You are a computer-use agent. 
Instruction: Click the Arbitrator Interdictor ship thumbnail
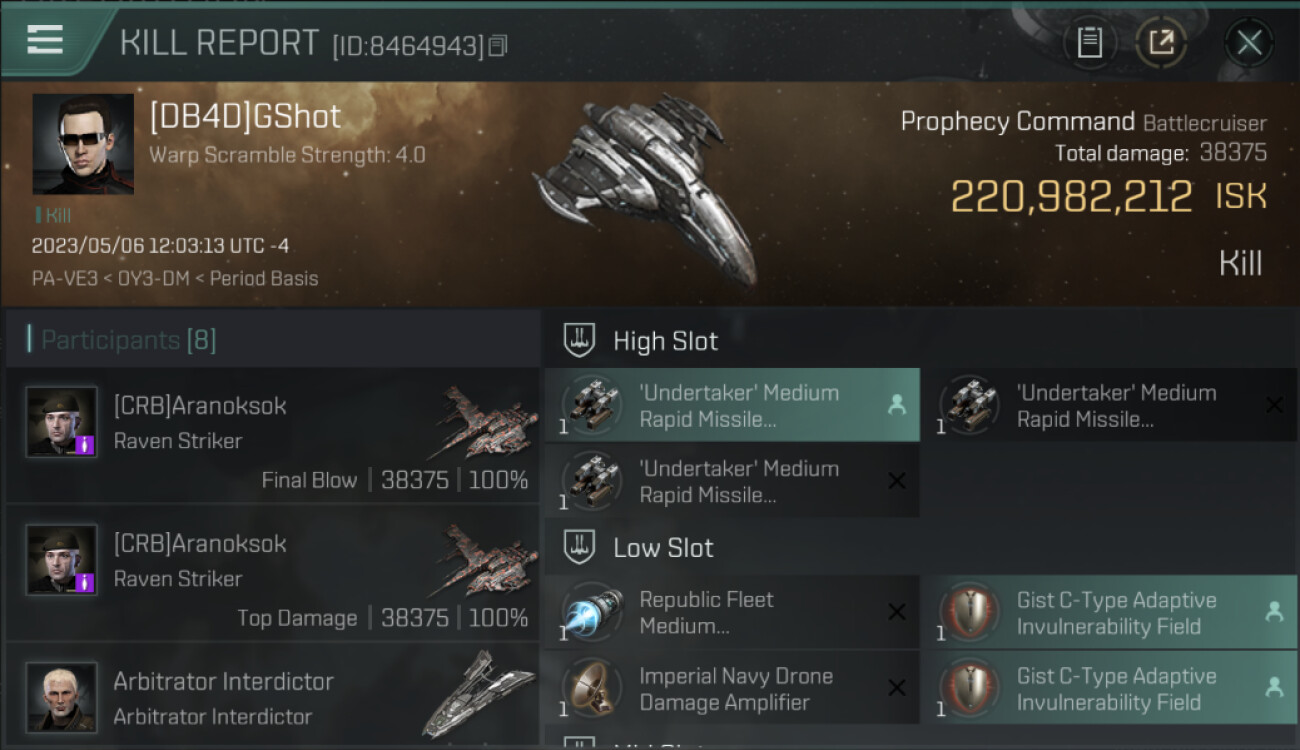pyautogui.click(x=477, y=694)
